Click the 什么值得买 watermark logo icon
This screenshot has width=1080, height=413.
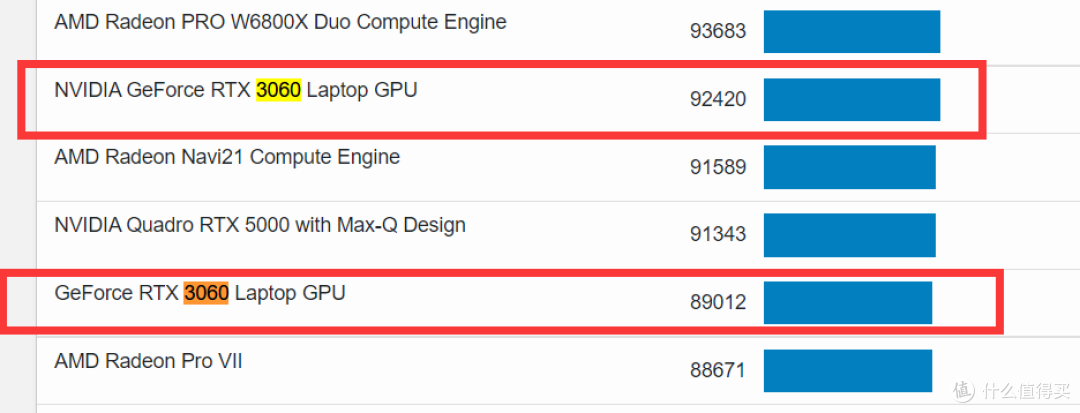tap(965, 391)
